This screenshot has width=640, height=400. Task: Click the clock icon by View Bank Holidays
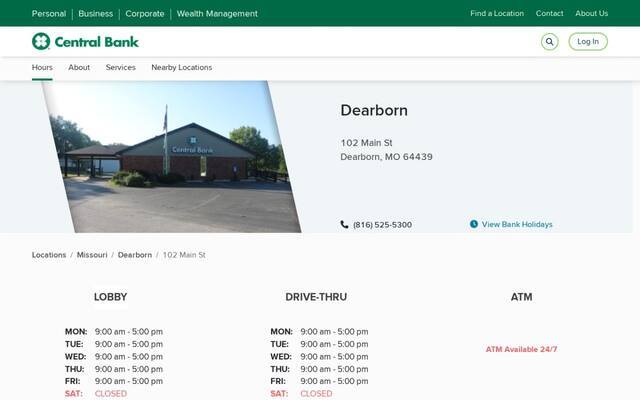(473, 224)
